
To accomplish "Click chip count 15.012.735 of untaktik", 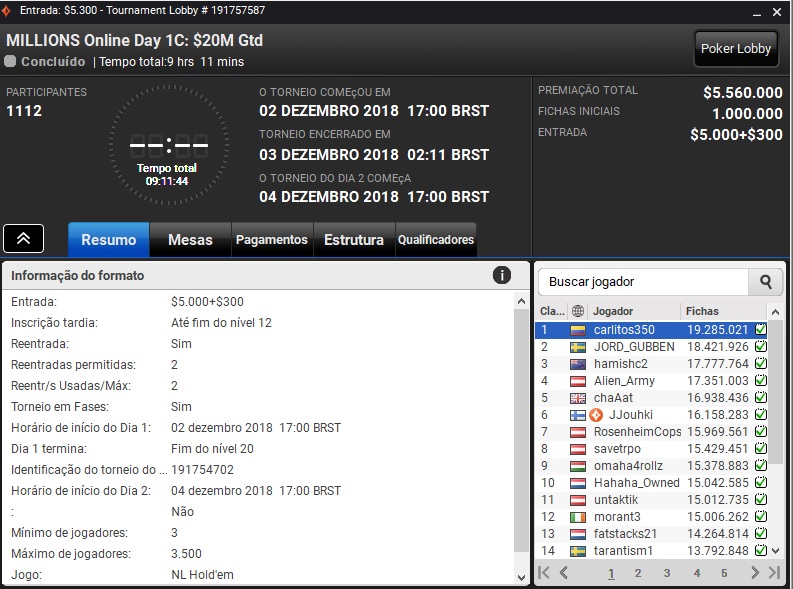I will (717, 500).
